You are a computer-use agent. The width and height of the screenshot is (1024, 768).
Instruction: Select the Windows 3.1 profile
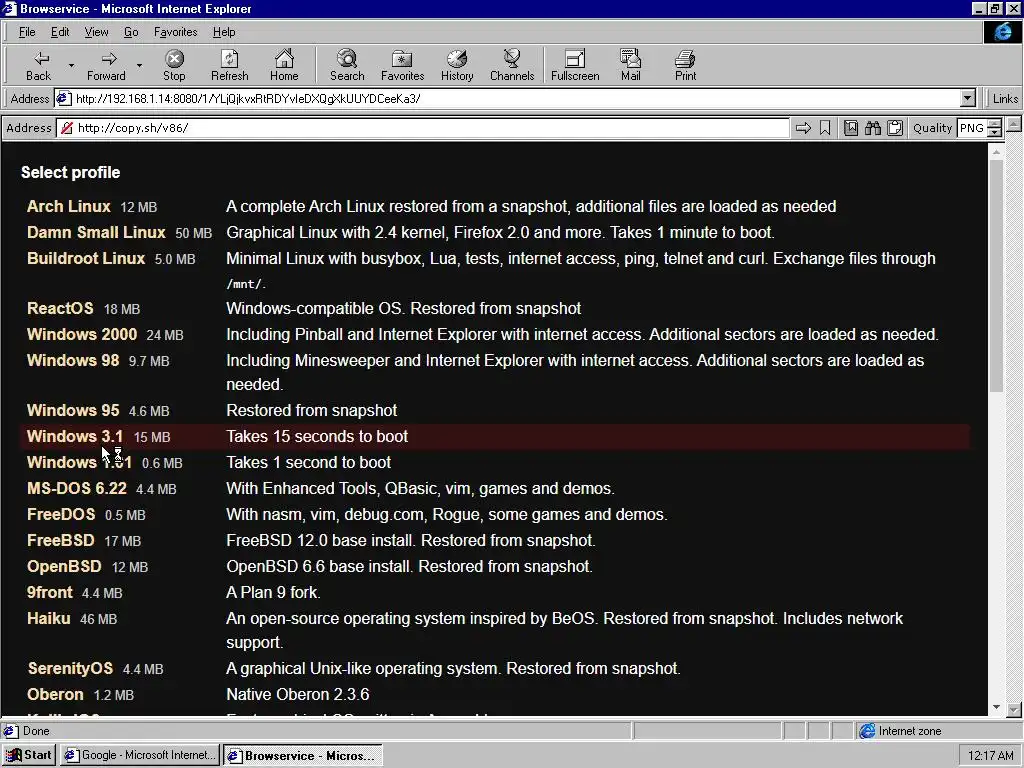[74, 436]
